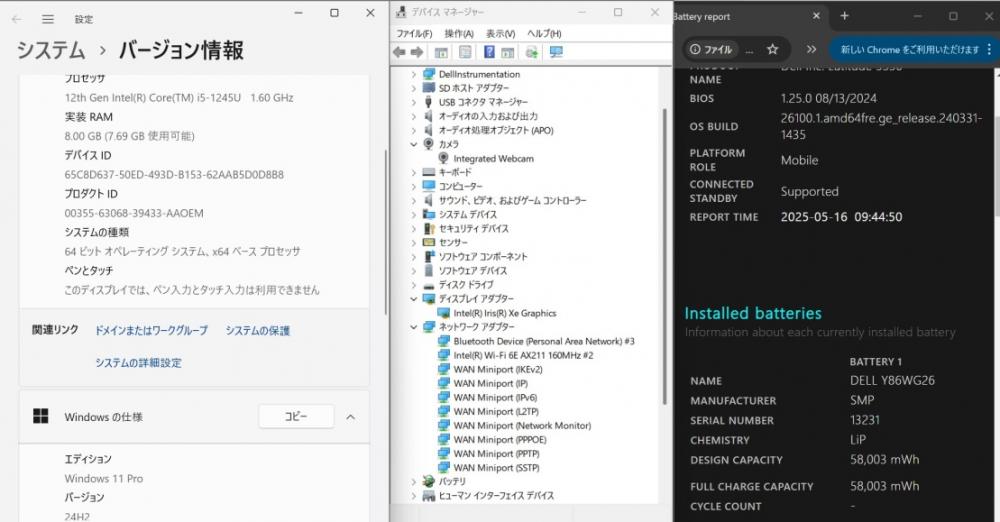Expand ヒューマン インターフェイス デバイス category
This screenshot has height=522, width=1000.
point(414,496)
